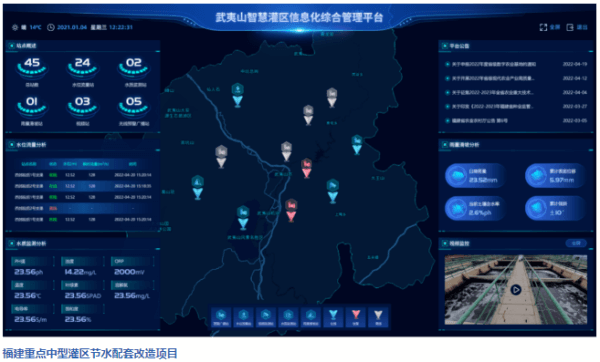Select the red offline-status table row
Viewport: 600px width, 362px height.
click(83, 208)
